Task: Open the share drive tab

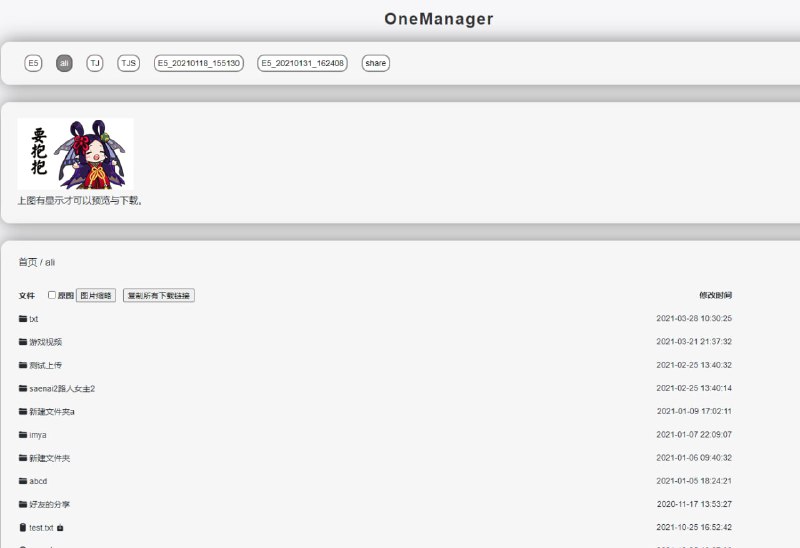Action: (376, 63)
